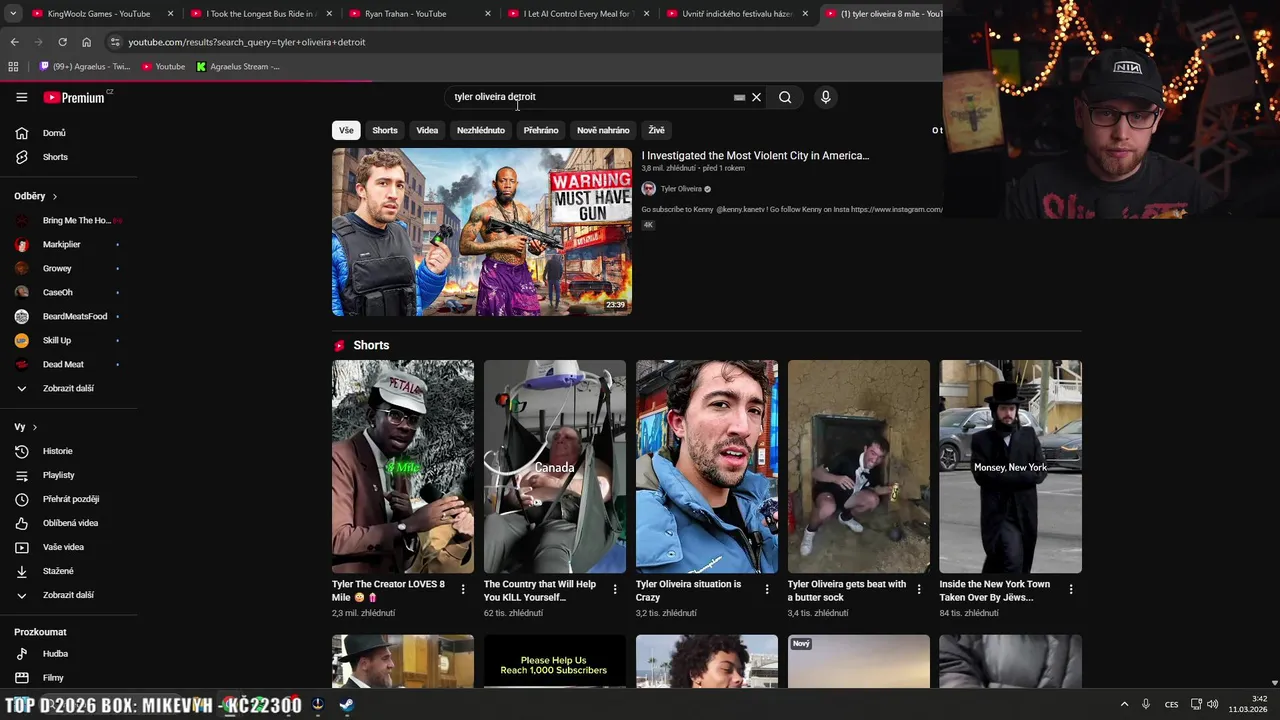Open Tyler Oliveira channel link
The image size is (1280, 720).
point(681,189)
